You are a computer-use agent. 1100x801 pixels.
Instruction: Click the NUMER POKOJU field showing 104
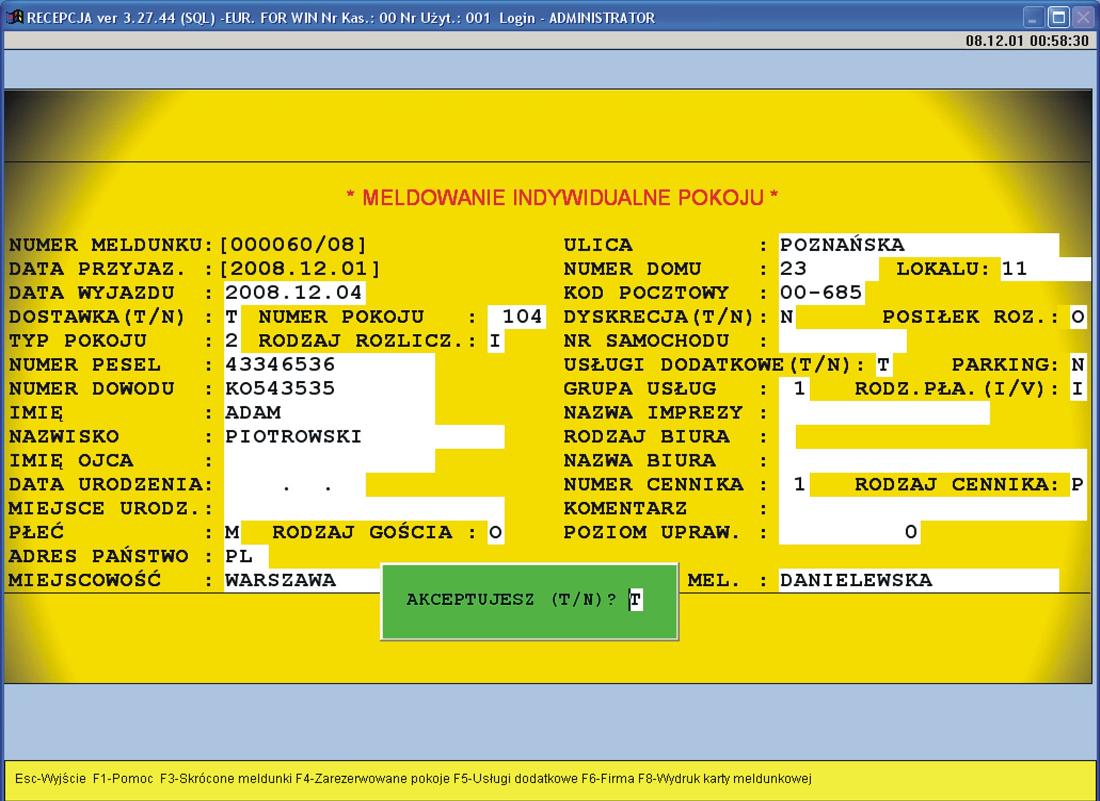(x=520, y=317)
